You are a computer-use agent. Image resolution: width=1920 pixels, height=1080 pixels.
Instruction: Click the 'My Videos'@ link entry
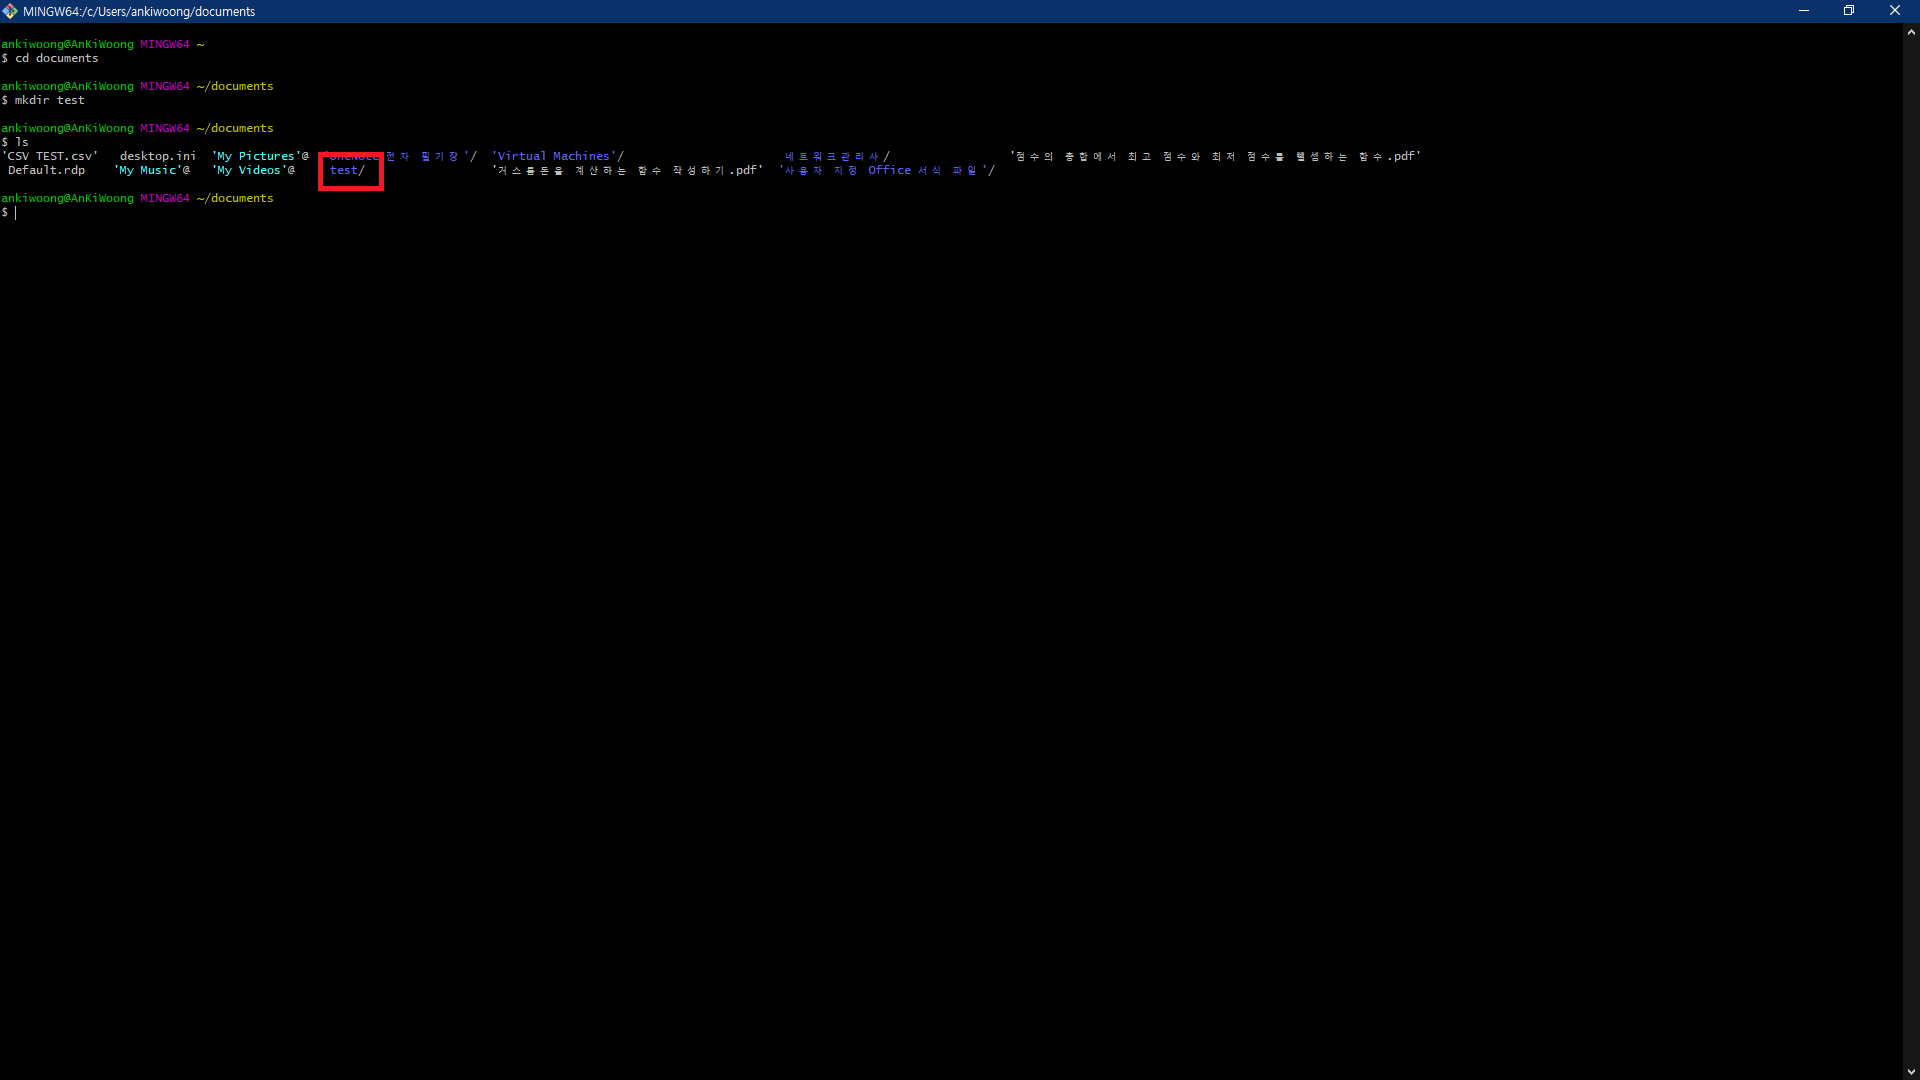click(x=253, y=171)
